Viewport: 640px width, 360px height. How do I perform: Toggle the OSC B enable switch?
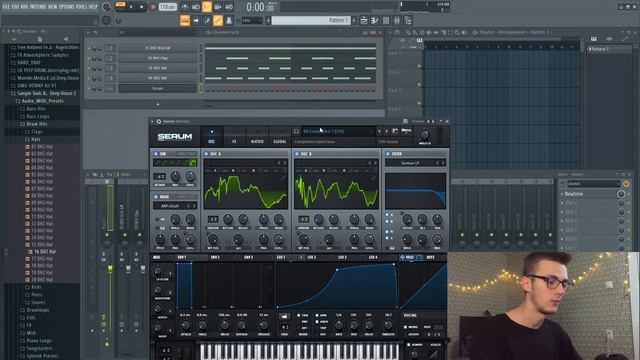(296, 154)
